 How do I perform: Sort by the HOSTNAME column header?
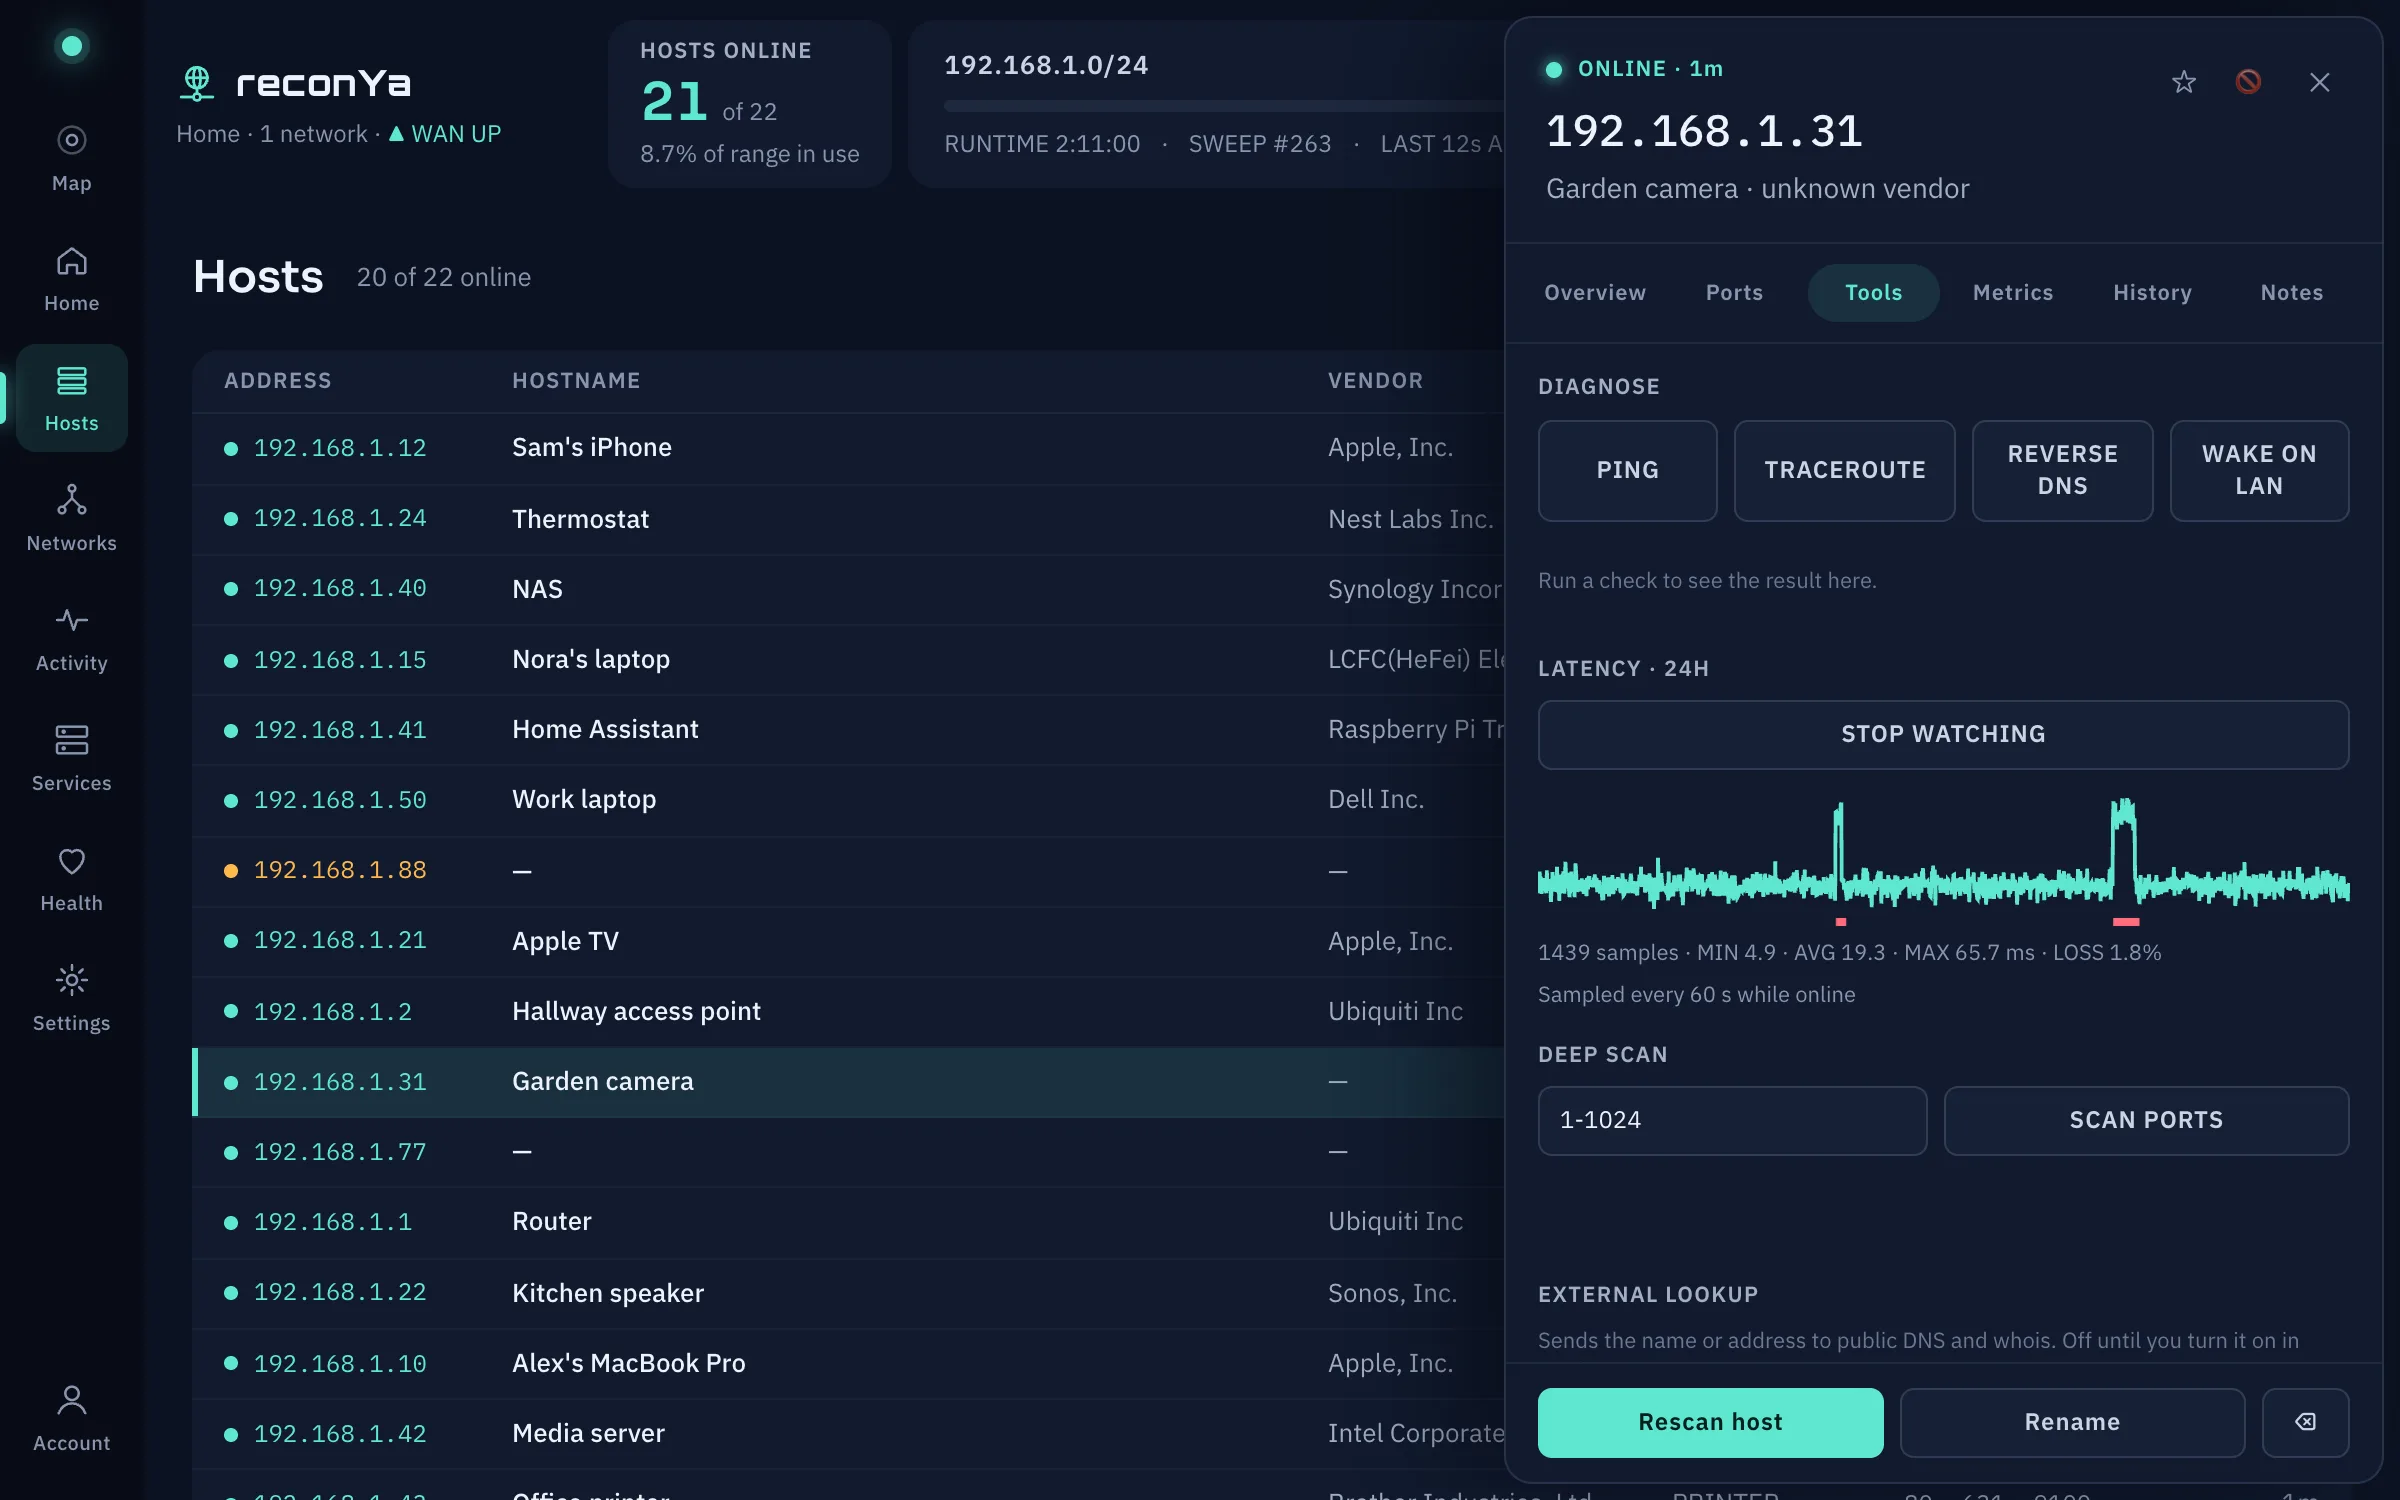[576, 381]
